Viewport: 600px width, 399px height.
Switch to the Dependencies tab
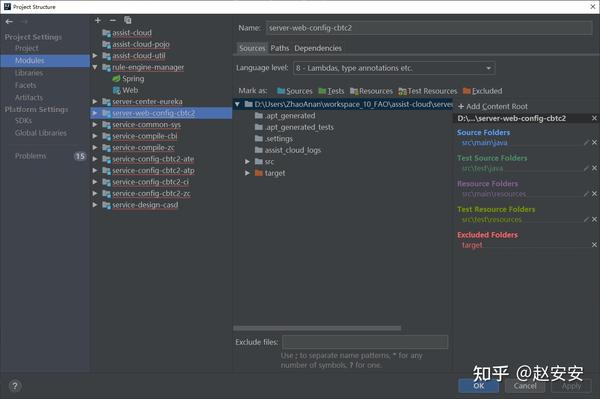pyautogui.click(x=318, y=48)
